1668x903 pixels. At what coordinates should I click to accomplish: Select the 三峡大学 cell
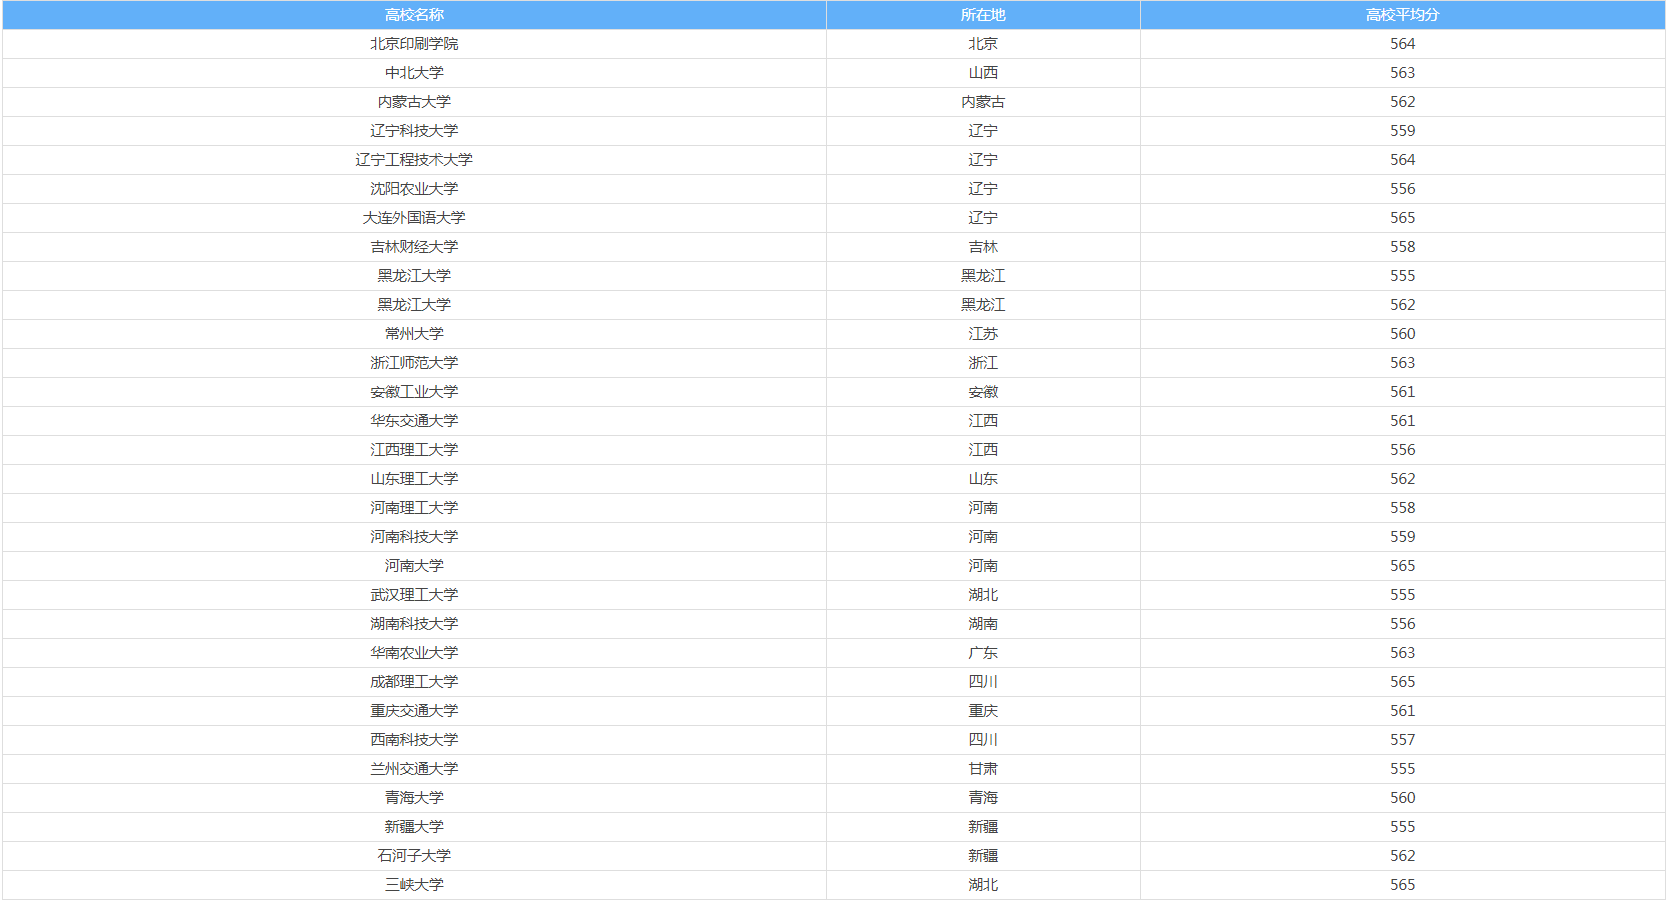[414, 885]
